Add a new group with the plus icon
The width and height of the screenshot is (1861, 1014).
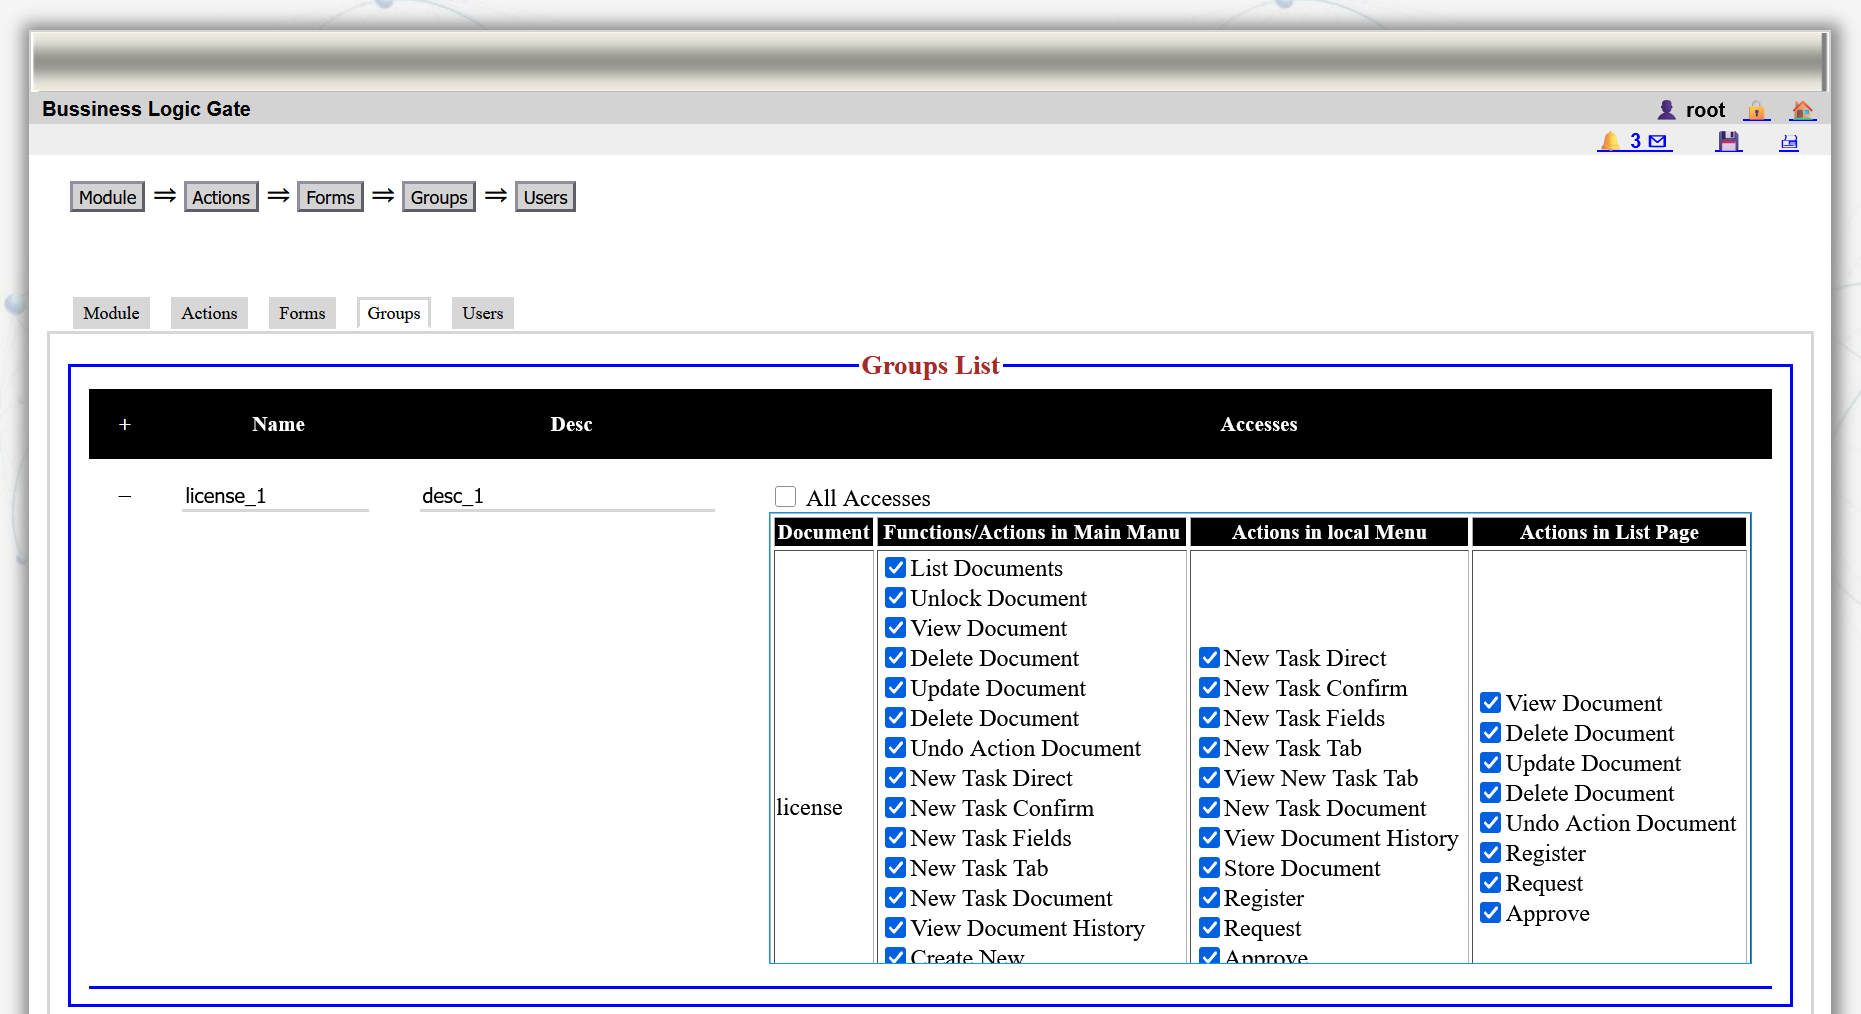tap(125, 424)
